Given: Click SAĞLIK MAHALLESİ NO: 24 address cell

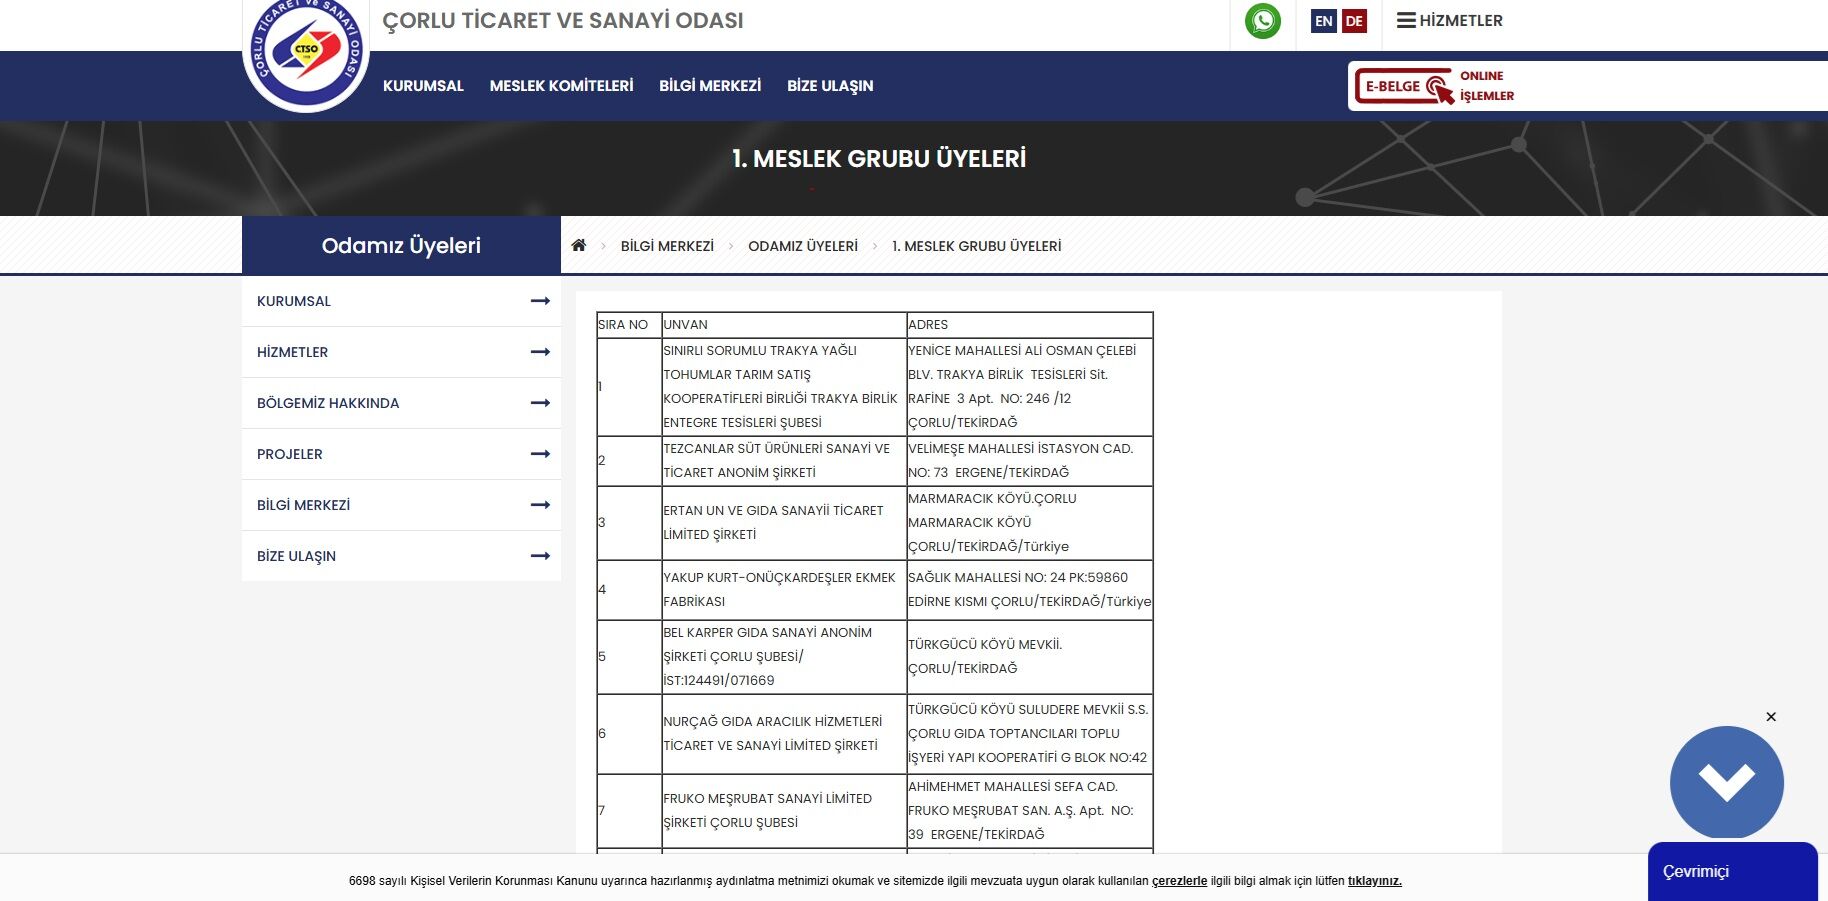Looking at the screenshot, I should coord(1030,590).
